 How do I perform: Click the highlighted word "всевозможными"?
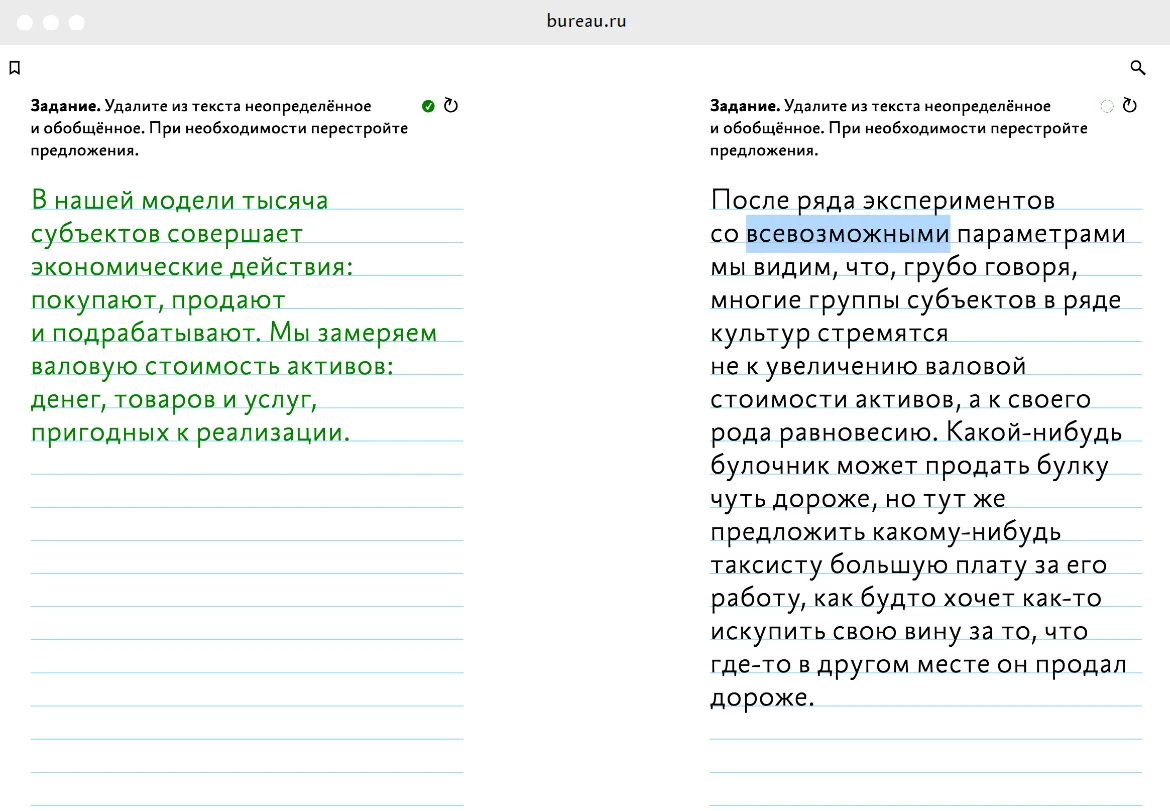coord(847,234)
